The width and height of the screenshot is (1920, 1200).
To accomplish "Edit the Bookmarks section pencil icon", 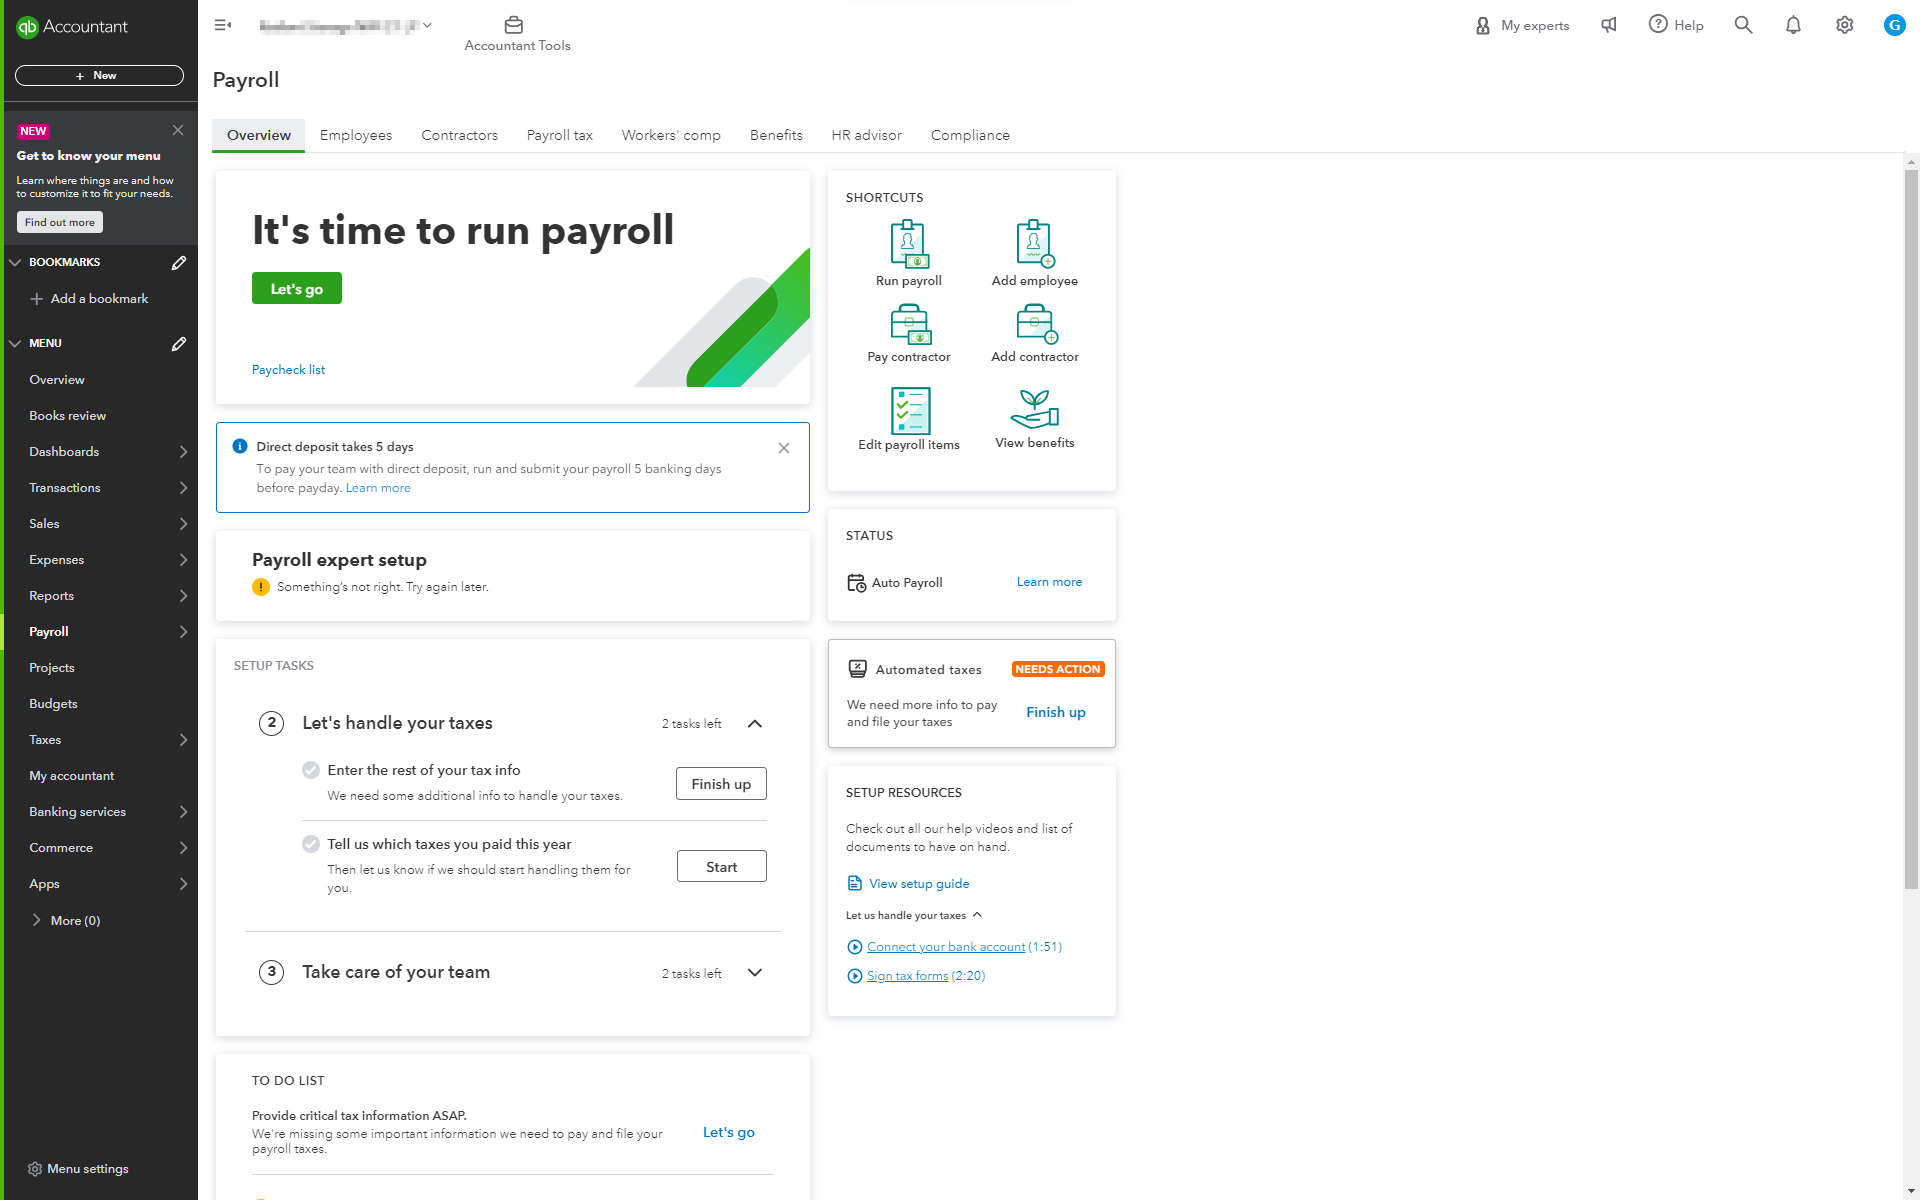I will [178, 262].
